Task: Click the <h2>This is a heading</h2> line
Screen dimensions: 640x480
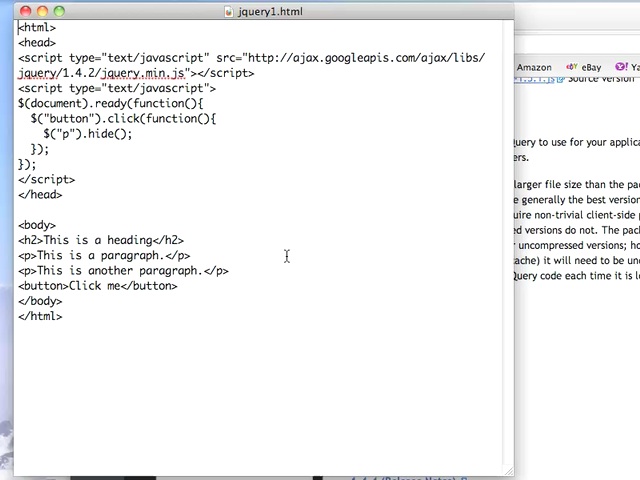Action: pyautogui.click(x=101, y=240)
